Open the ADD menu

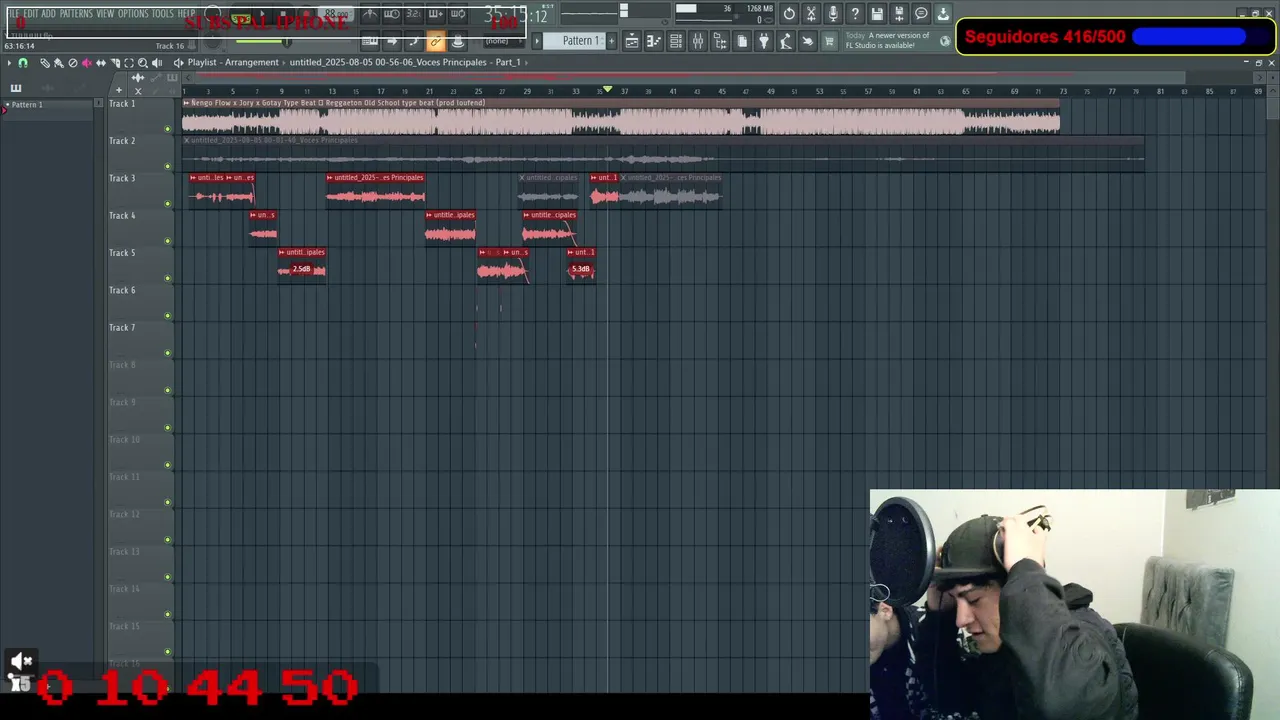point(48,13)
